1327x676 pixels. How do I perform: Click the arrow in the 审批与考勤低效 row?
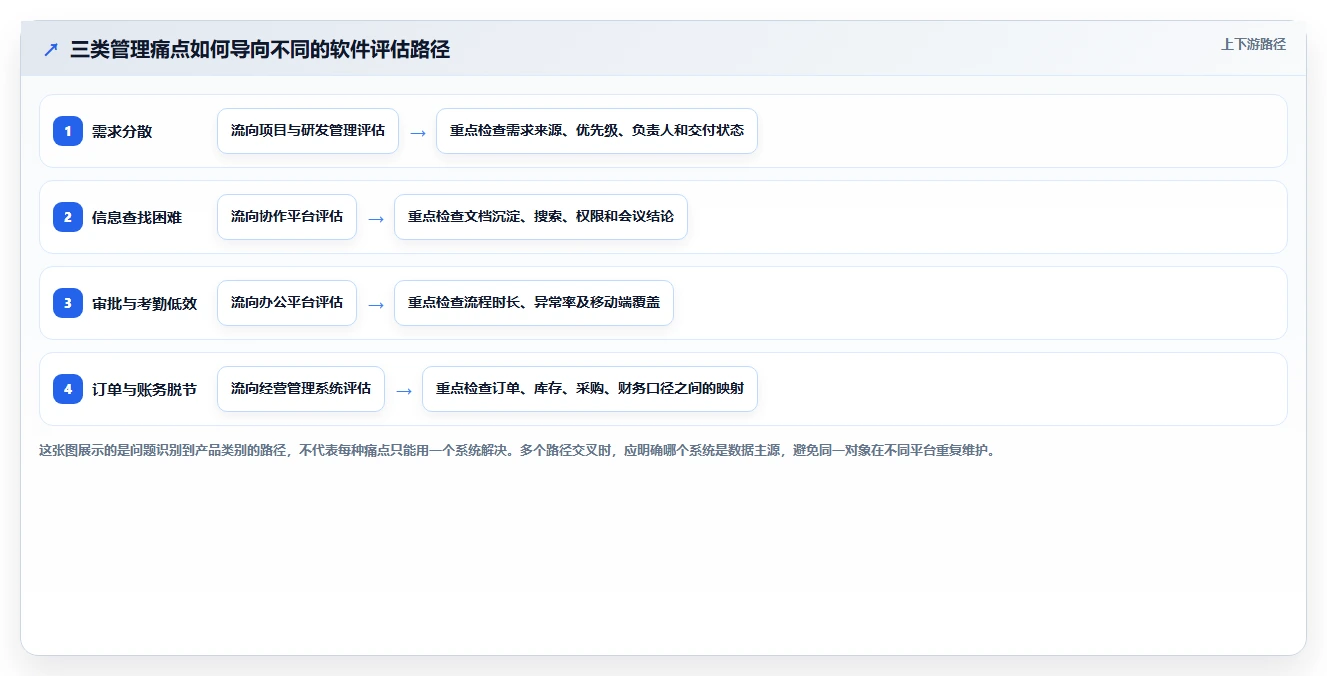tap(376, 304)
